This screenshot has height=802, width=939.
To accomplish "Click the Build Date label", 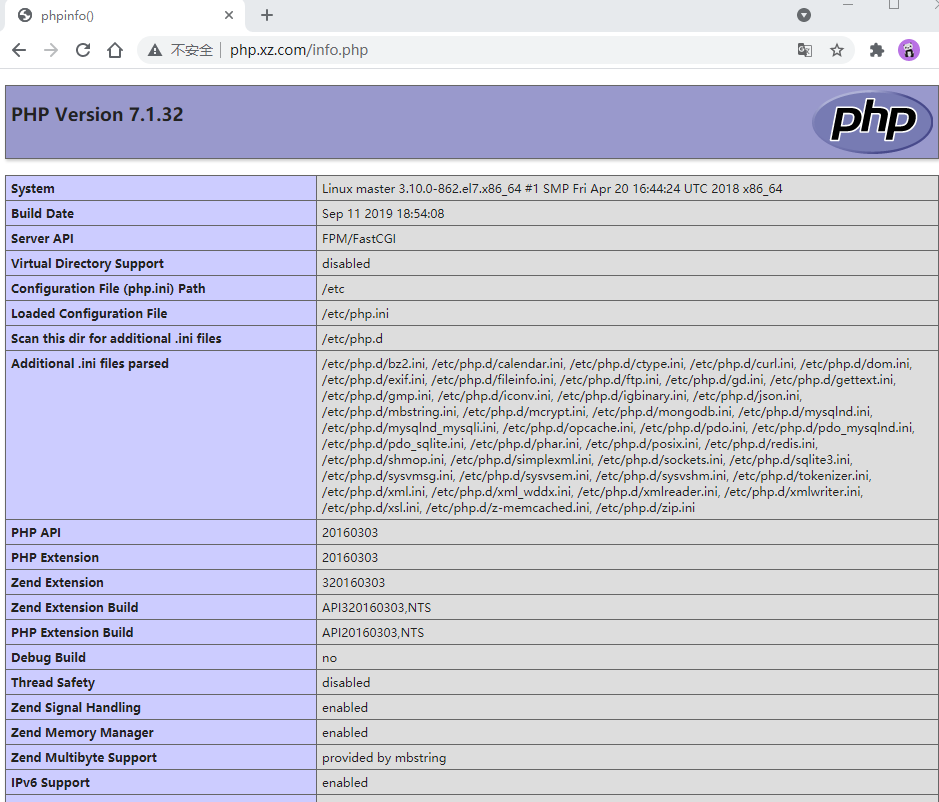I will pos(43,214).
